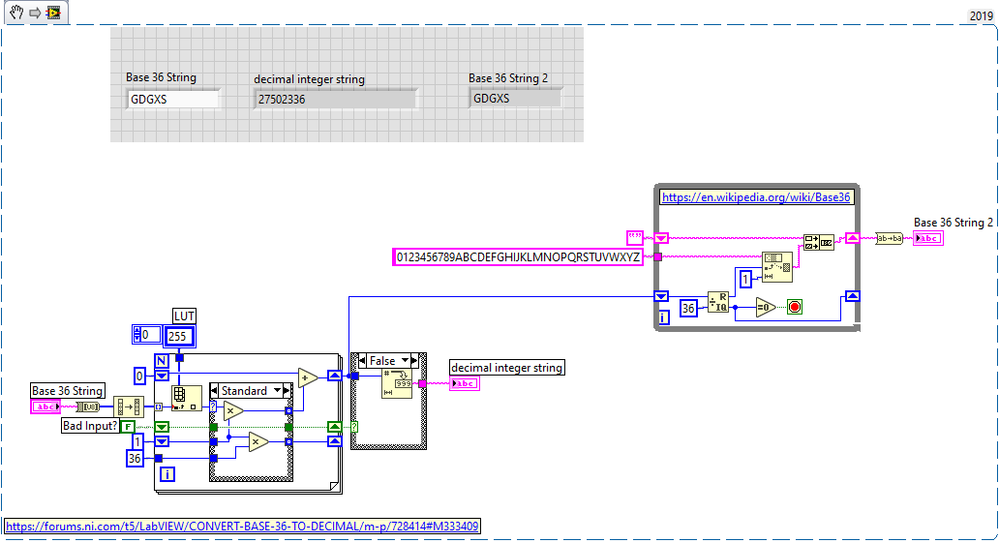Viewport: 999px width, 541px height.
Task: Click the array index stepper beside 0
Action: point(136,335)
